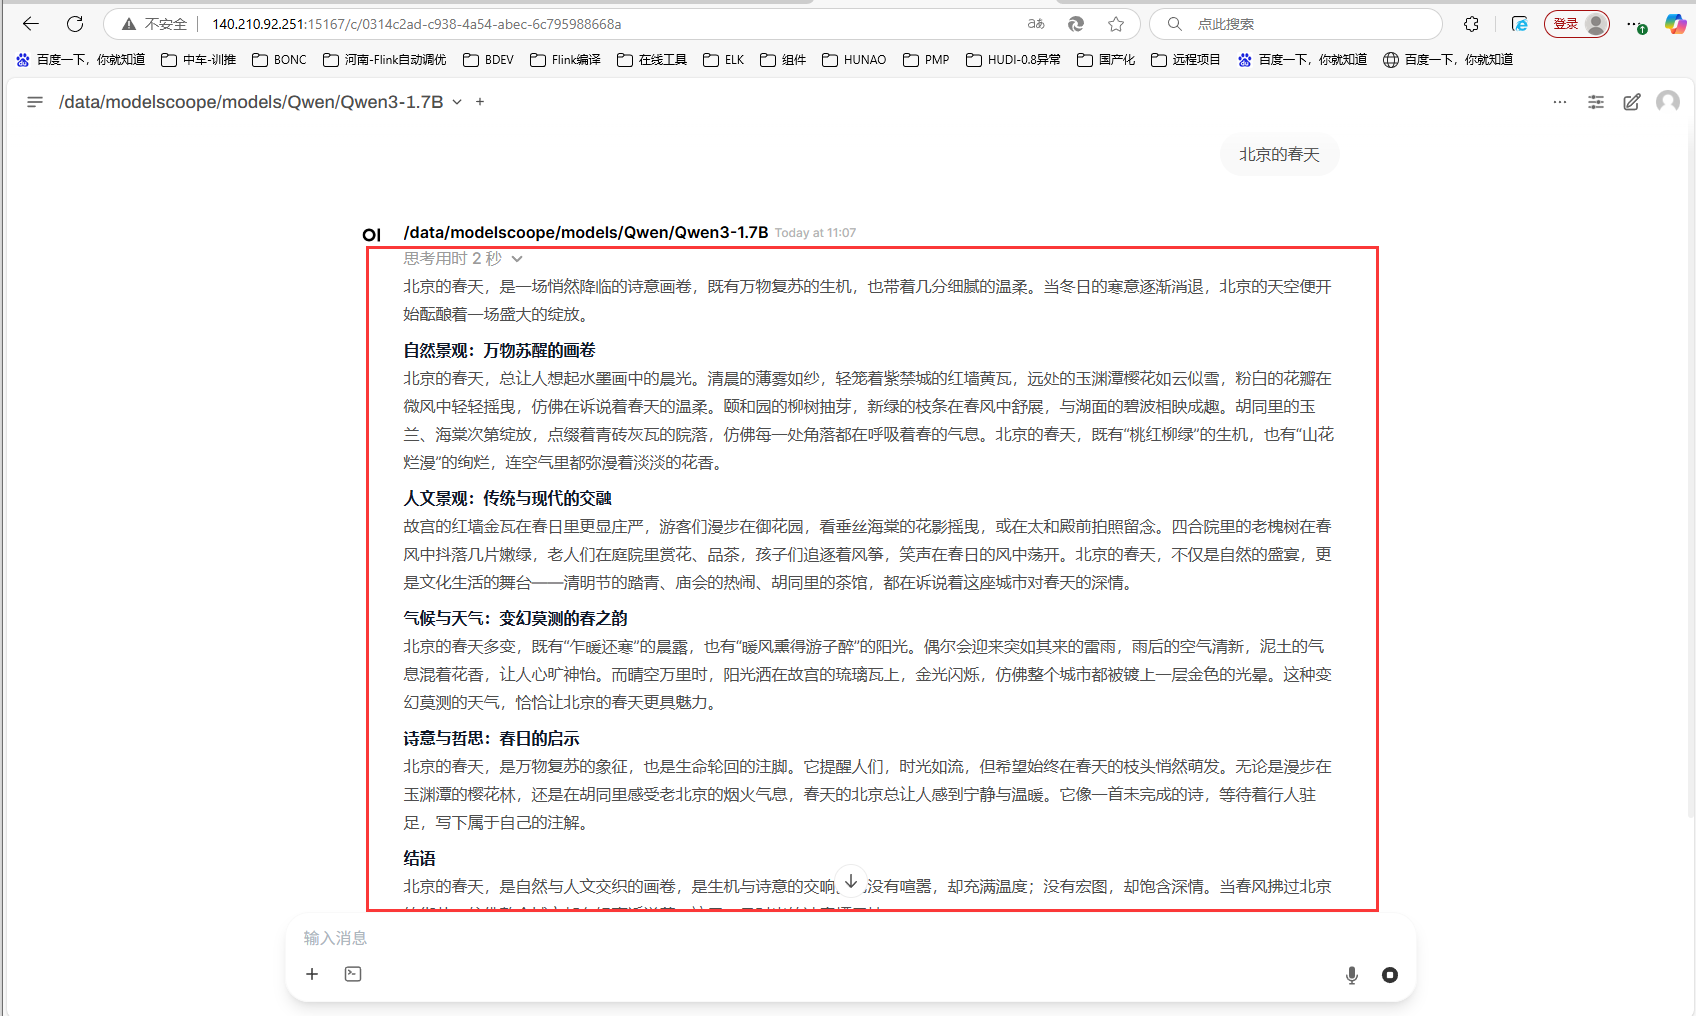Click the address bar URL
Screen dimensions: 1696x1016
[416, 24]
